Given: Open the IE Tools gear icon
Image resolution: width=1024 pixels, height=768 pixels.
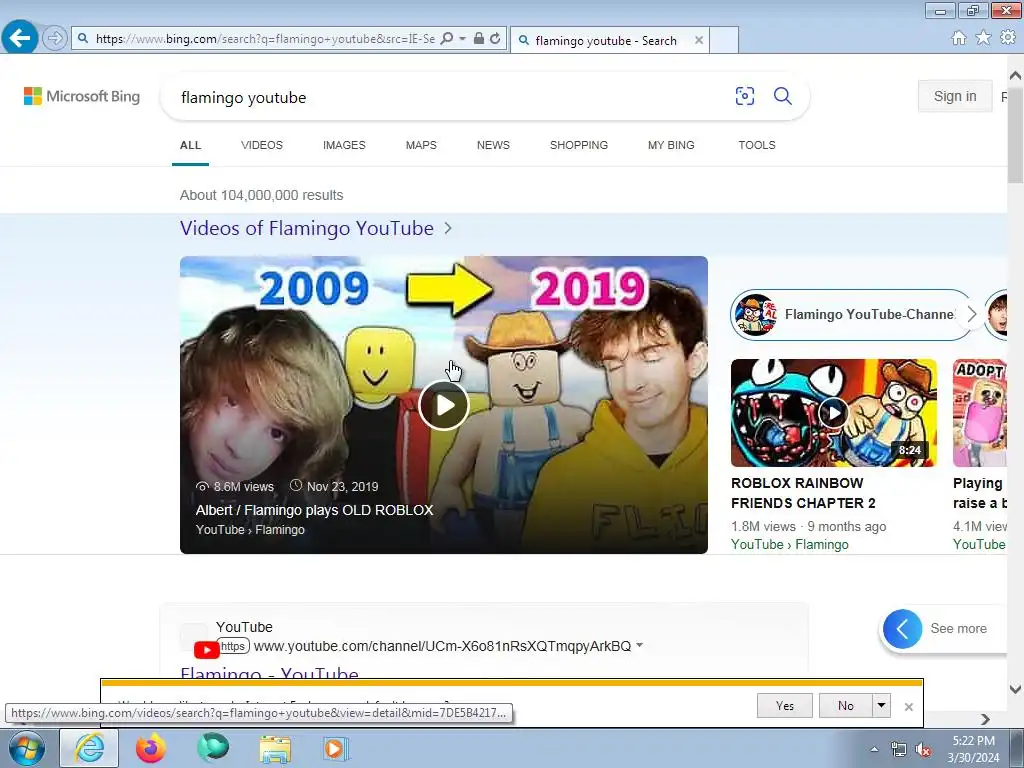Looking at the screenshot, I should (1008, 38).
